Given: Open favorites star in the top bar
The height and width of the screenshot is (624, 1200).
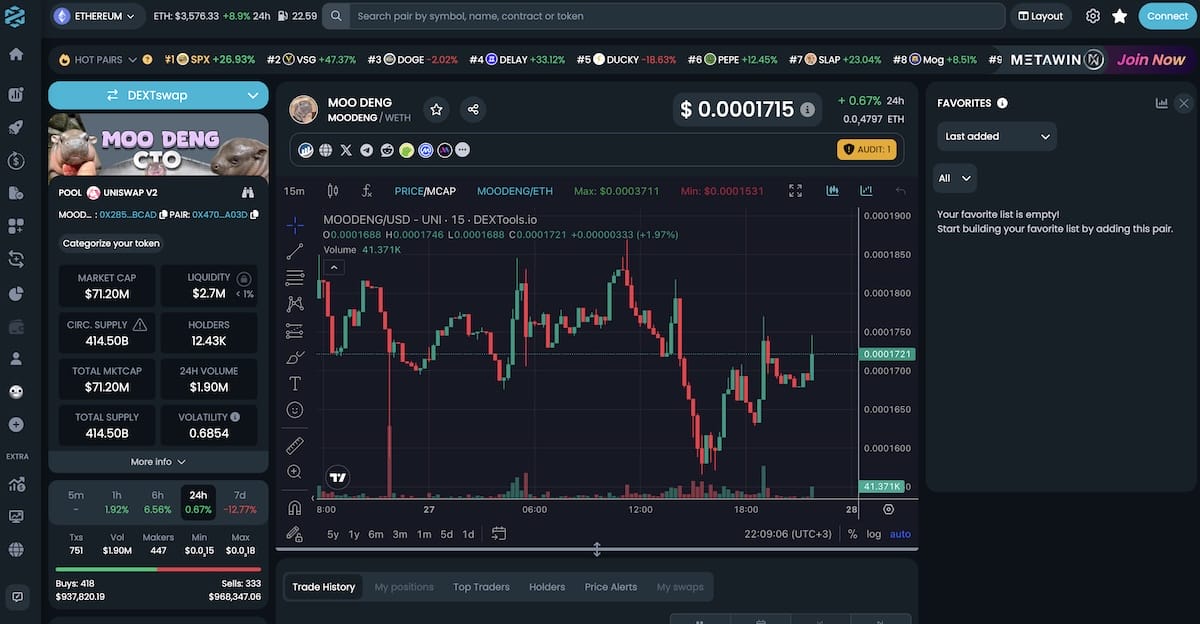Looking at the screenshot, I should (1120, 16).
